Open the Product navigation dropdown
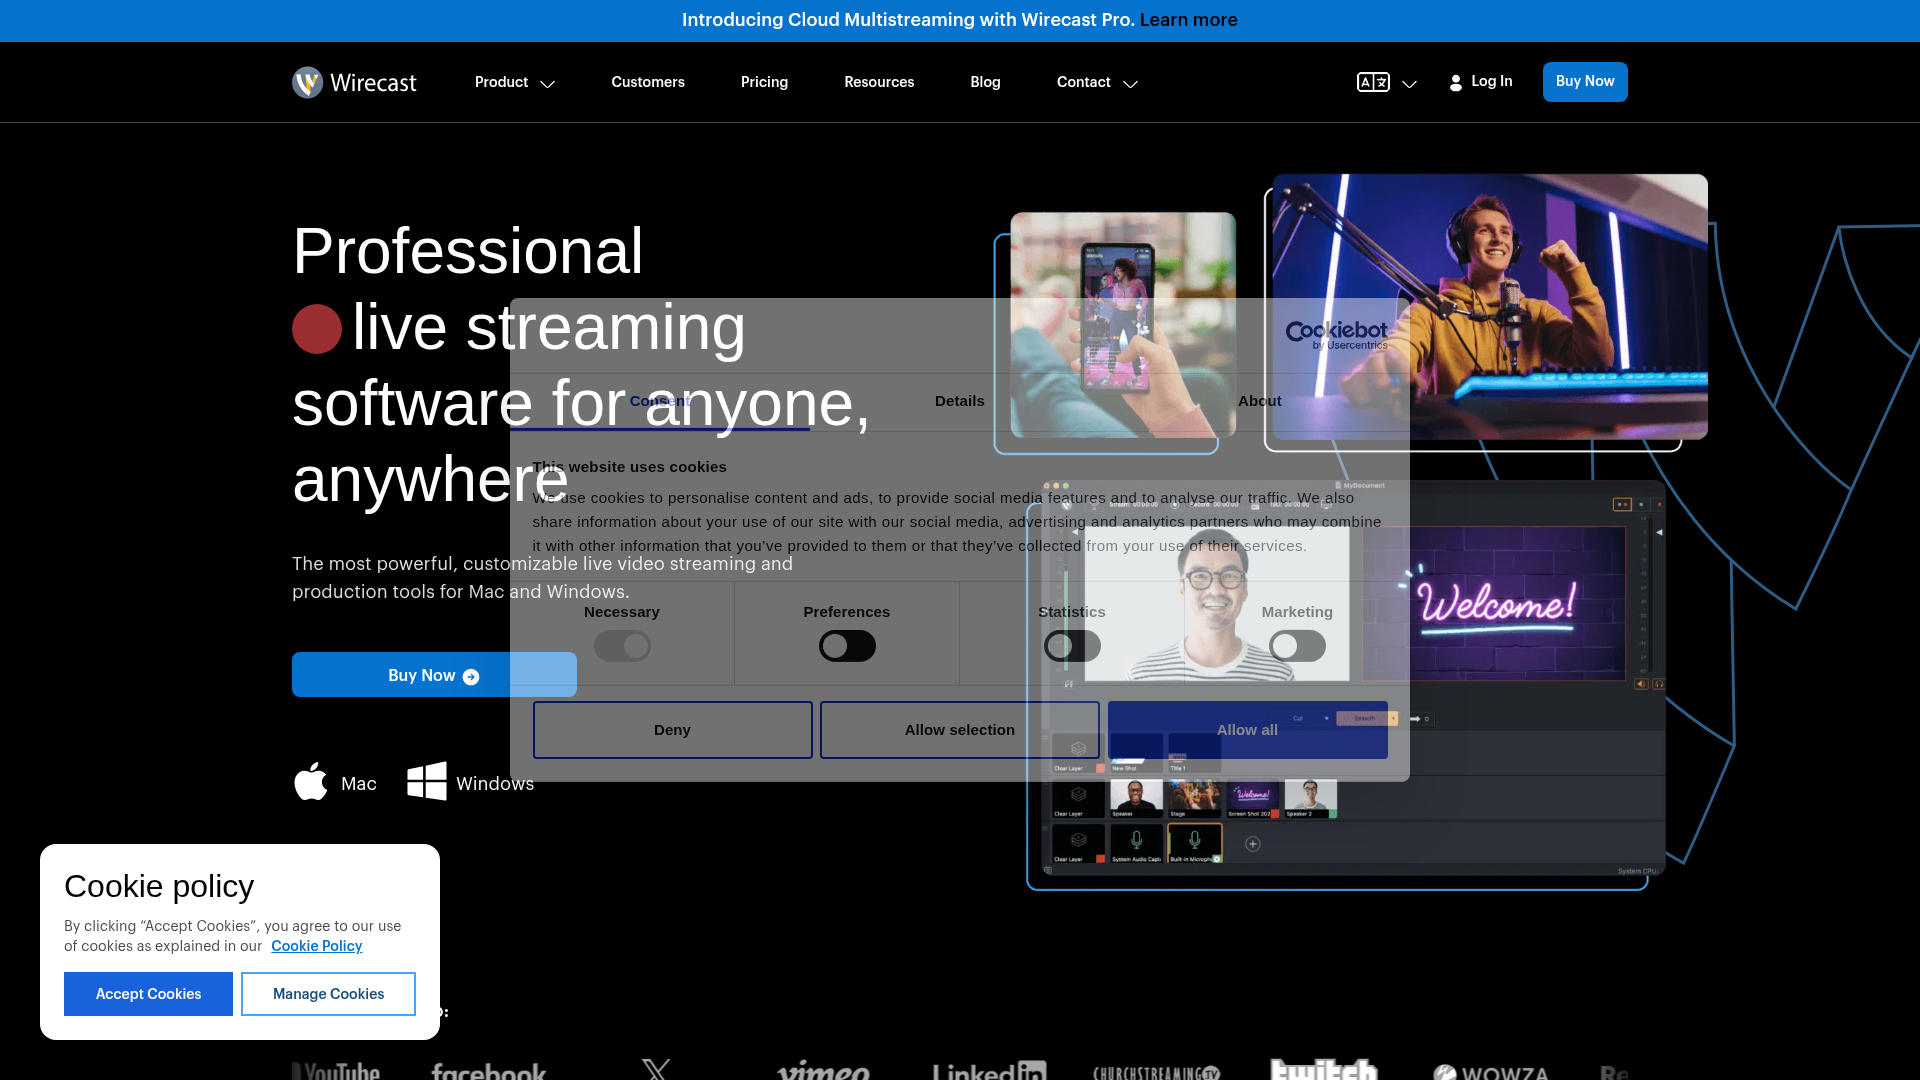Image resolution: width=1920 pixels, height=1080 pixels. pos(514,82)
